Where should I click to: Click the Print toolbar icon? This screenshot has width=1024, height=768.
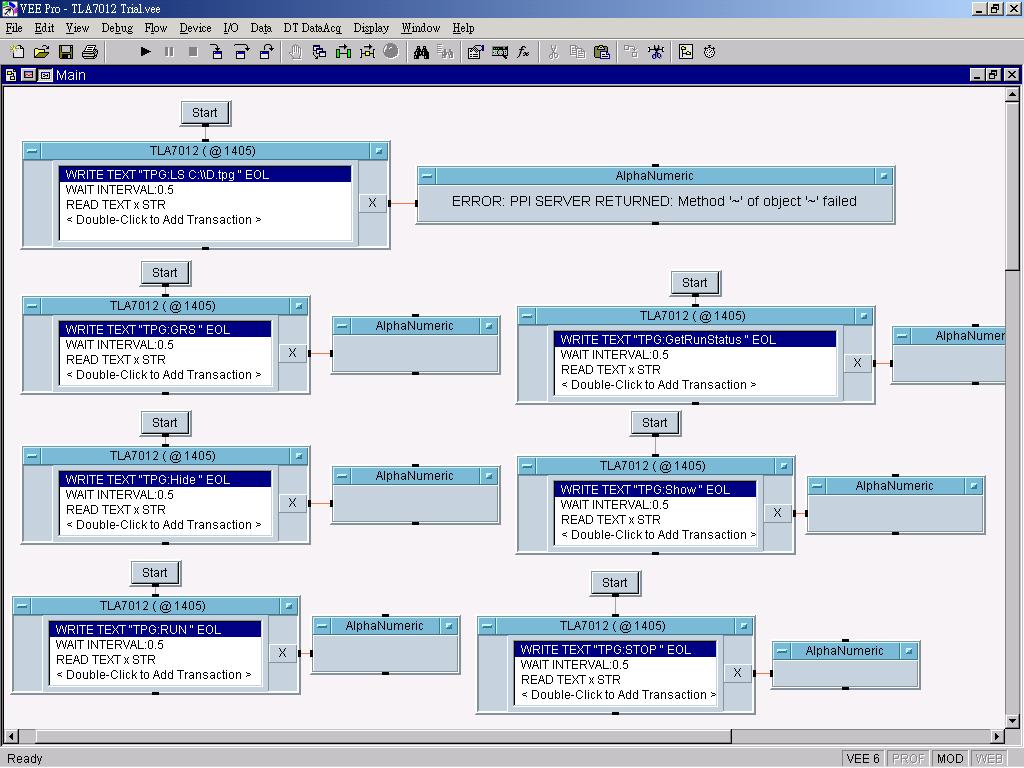[90, 52]
